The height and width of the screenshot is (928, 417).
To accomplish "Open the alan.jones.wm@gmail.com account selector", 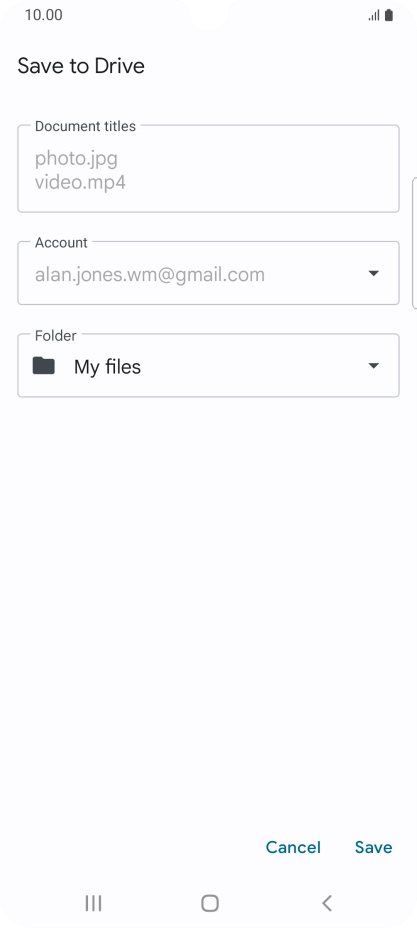I will coord(208,273).
